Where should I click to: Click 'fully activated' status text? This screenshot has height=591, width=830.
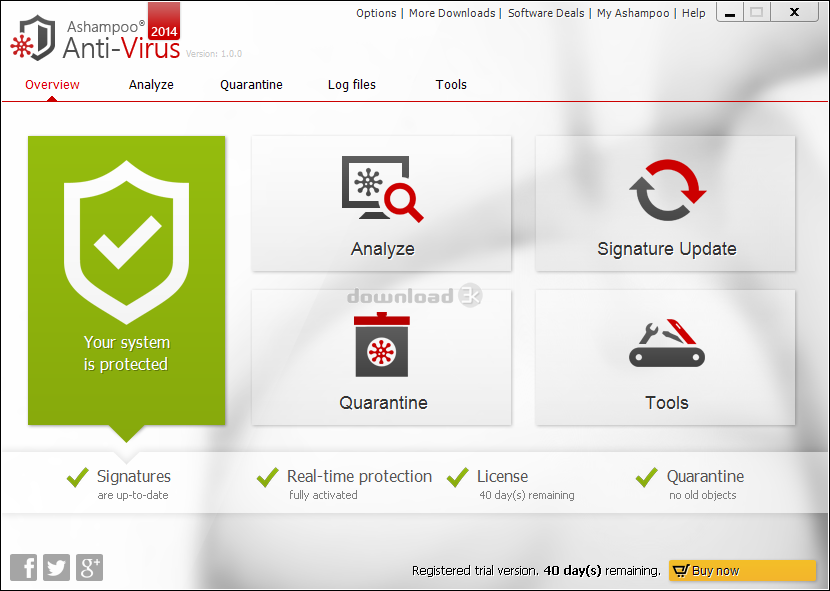coord(323,495)
